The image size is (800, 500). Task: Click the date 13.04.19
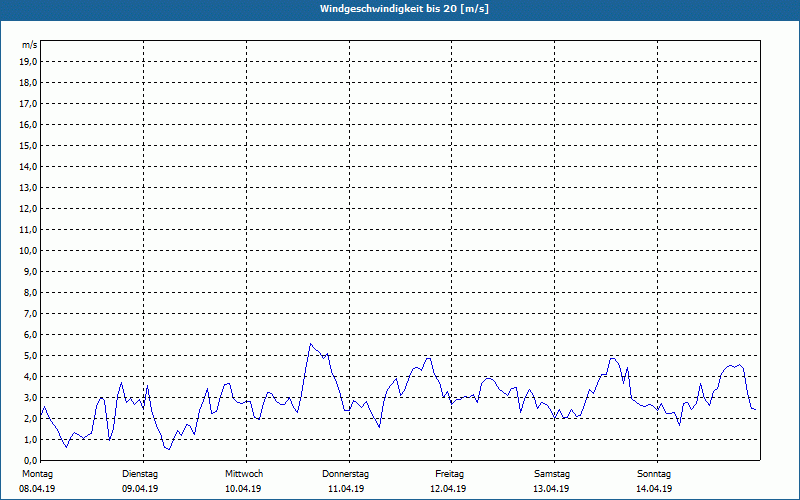[551, 489]
